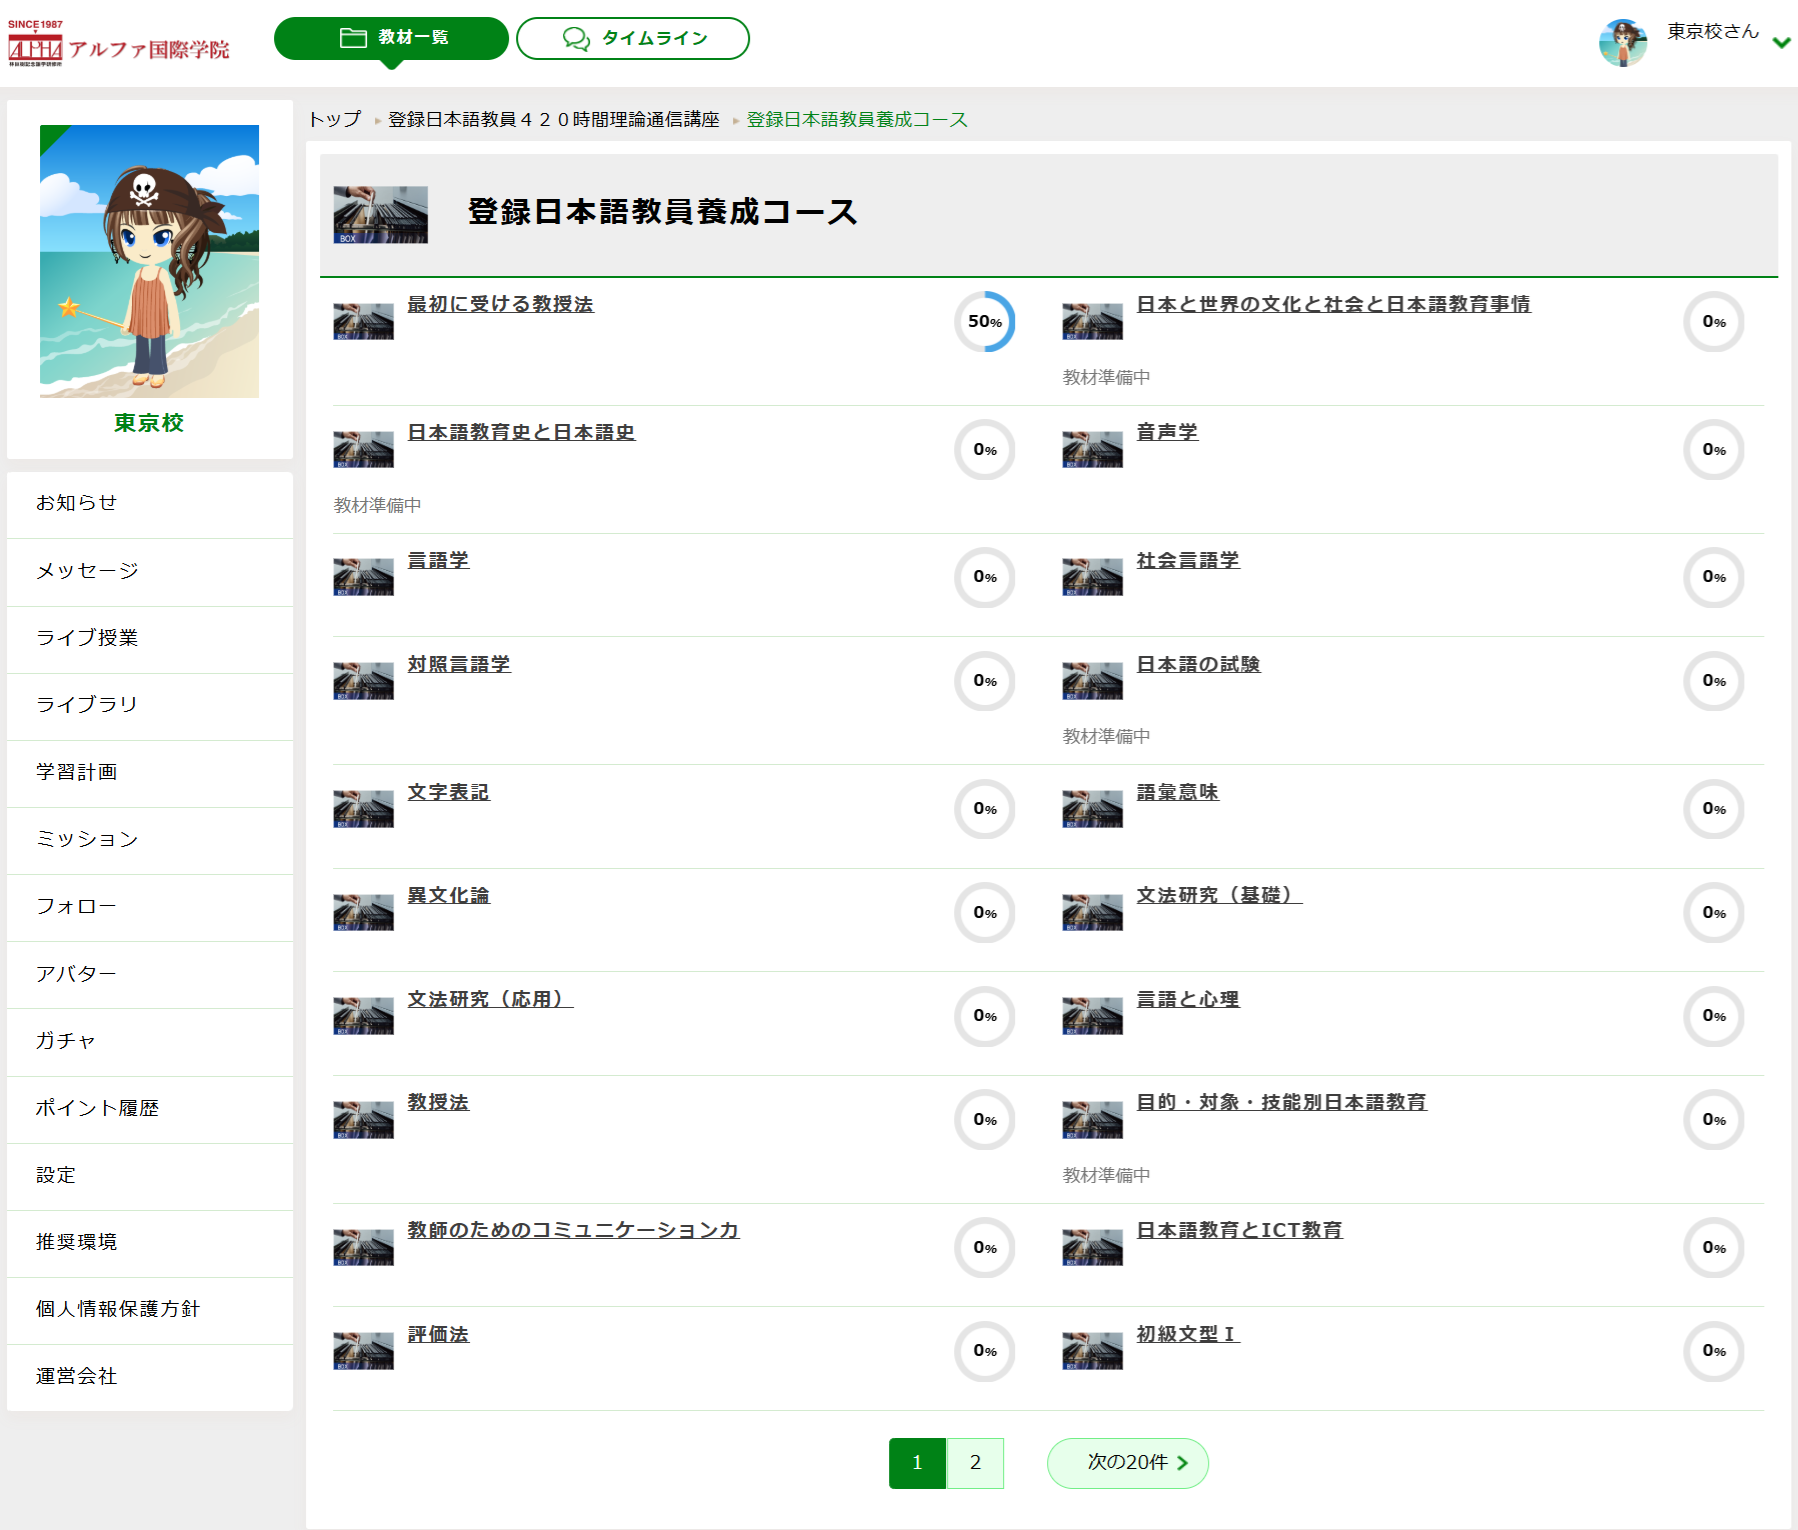This screenshot has height=1530, width=1798.
Task: Open 個人情報保護方針 in sidebar
Action: click(x=150, y=1309)
